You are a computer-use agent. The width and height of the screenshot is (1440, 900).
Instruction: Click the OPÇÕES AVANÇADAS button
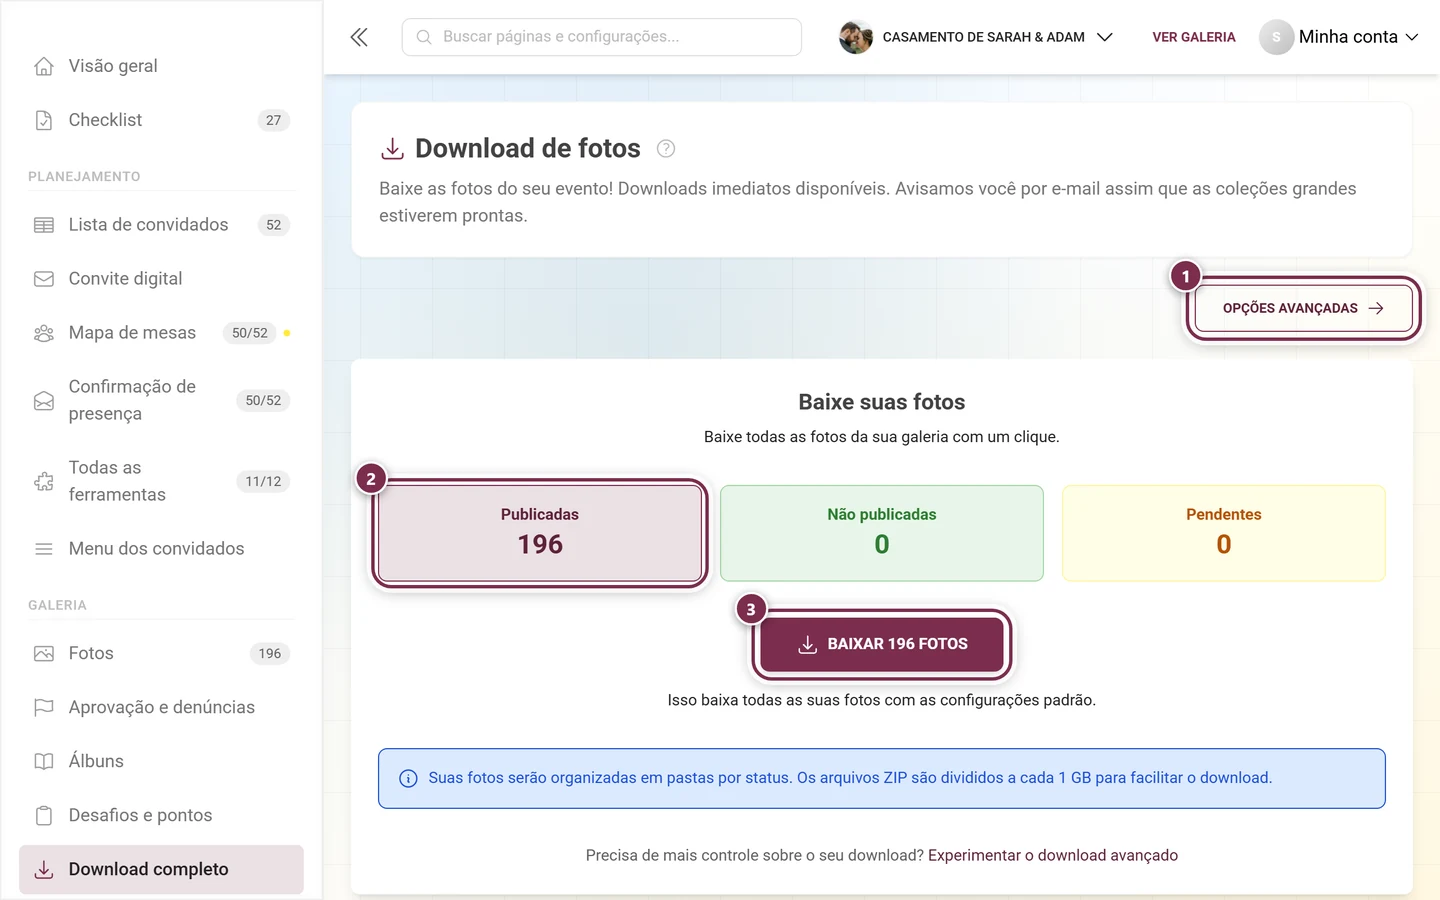[x=1303, y=308]
